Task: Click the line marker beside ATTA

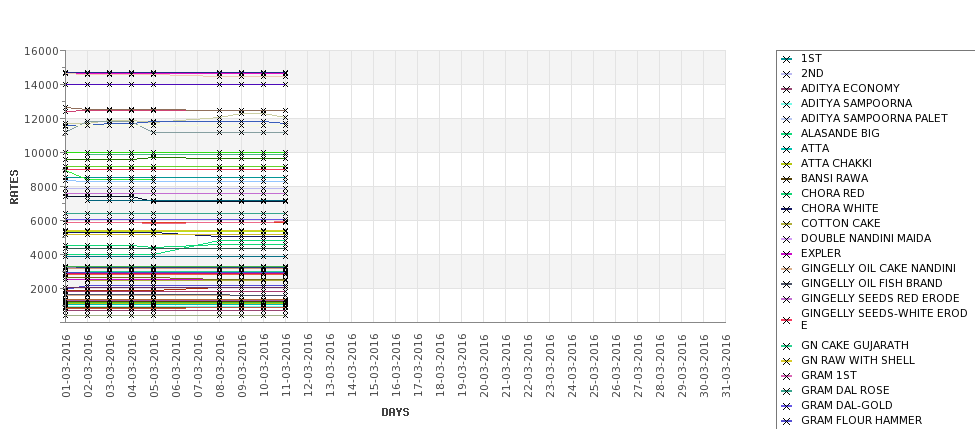Action: coord(787,149)
